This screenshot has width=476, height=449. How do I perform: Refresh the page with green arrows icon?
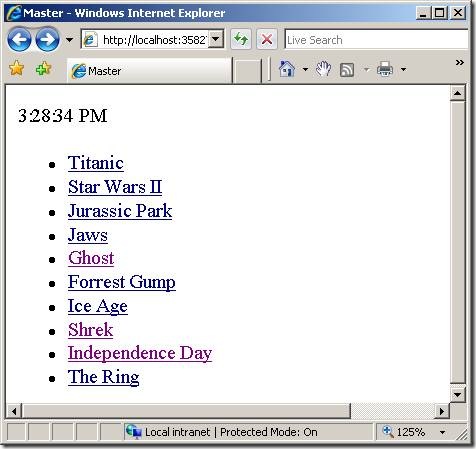240,40
